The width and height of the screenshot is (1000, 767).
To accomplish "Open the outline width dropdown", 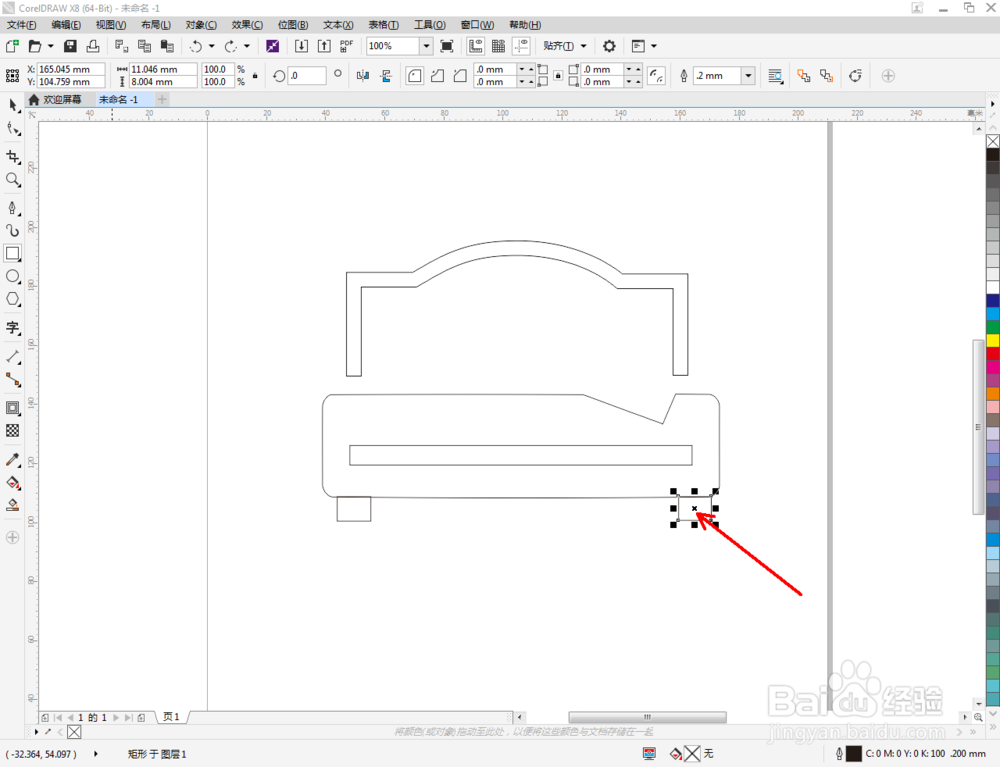I will (x=749, y=76).
